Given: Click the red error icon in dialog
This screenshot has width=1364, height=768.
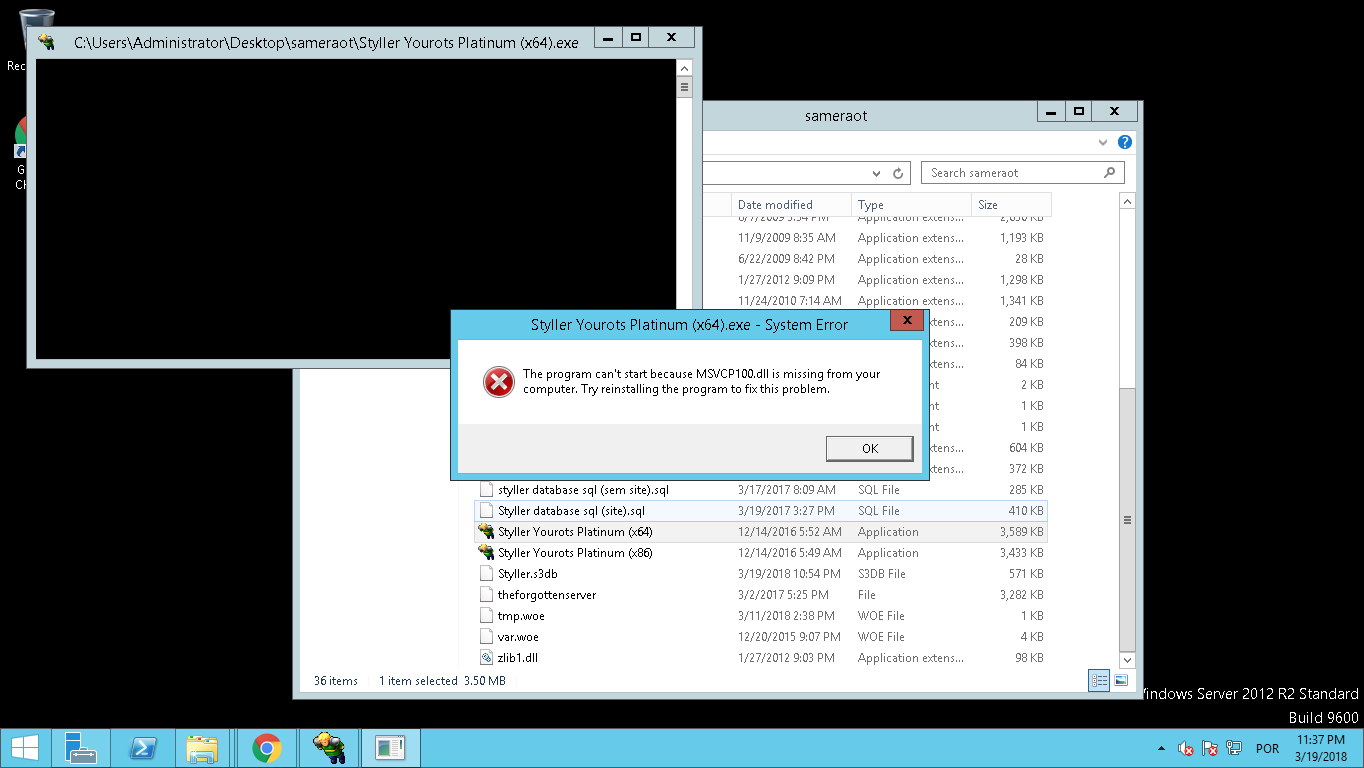Looking at the screenshot, I should (498, 381).
